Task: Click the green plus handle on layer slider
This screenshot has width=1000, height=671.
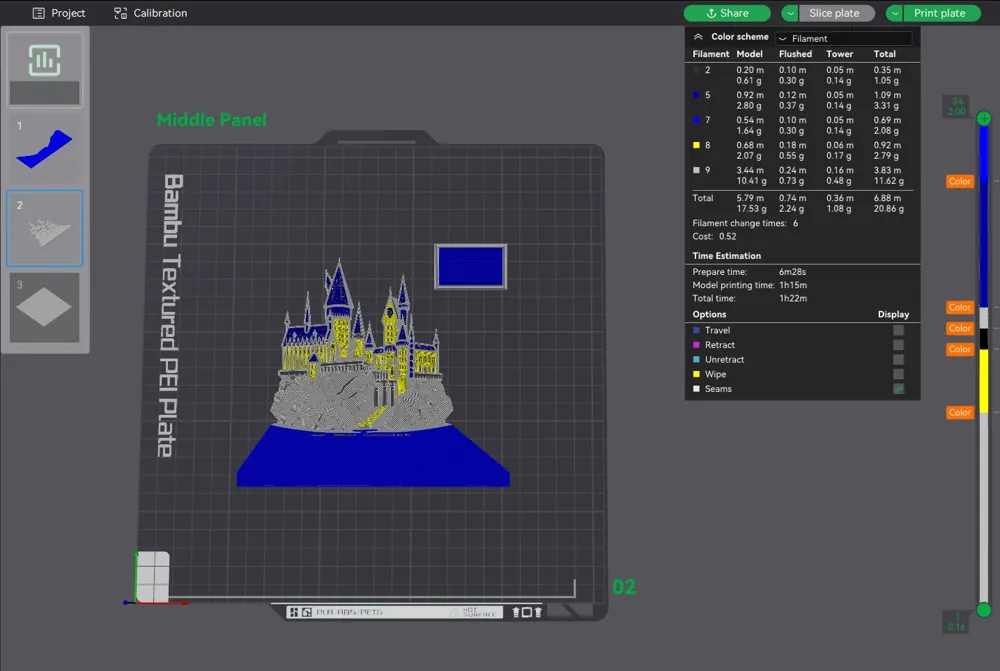Action: (984, 119)
